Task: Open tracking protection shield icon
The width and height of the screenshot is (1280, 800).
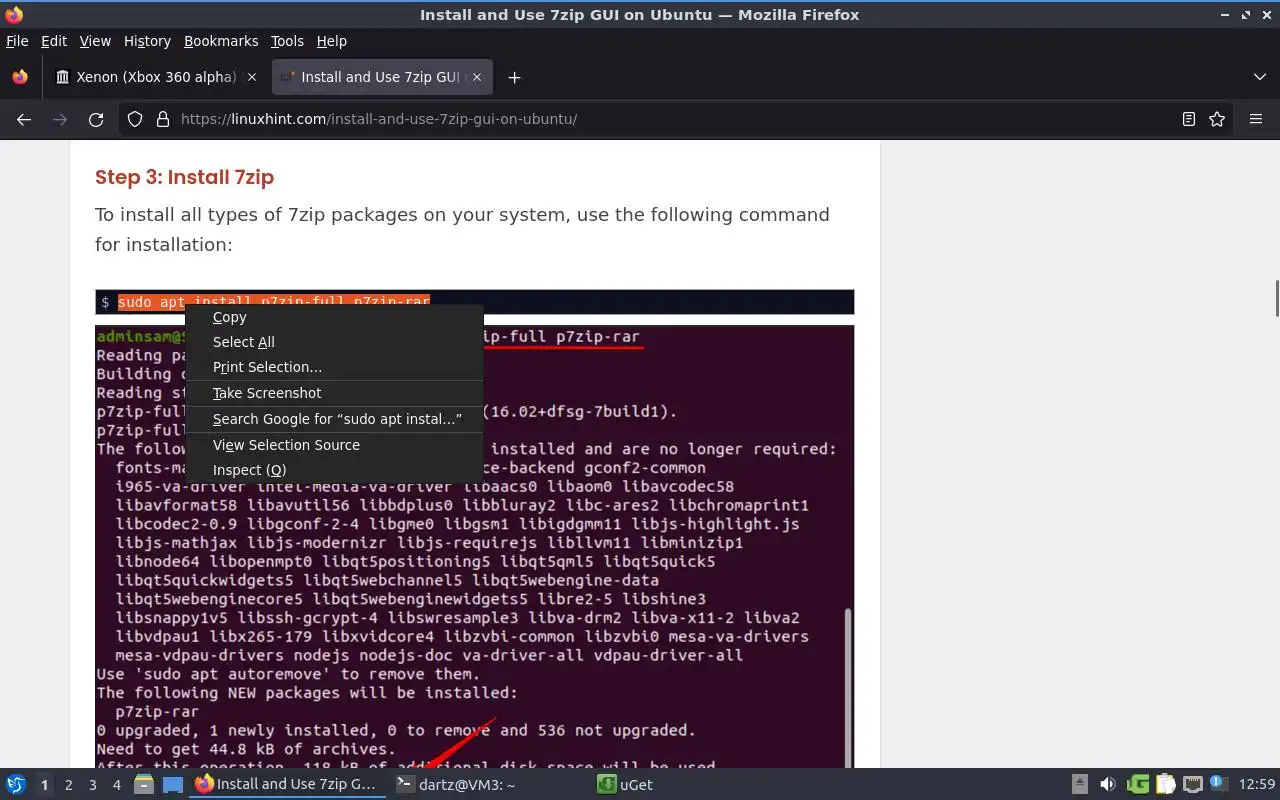Action: pos(136,119)
